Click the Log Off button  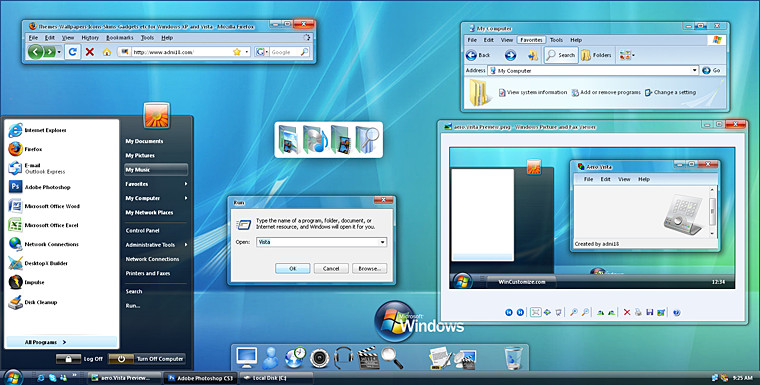click(79, 359)
